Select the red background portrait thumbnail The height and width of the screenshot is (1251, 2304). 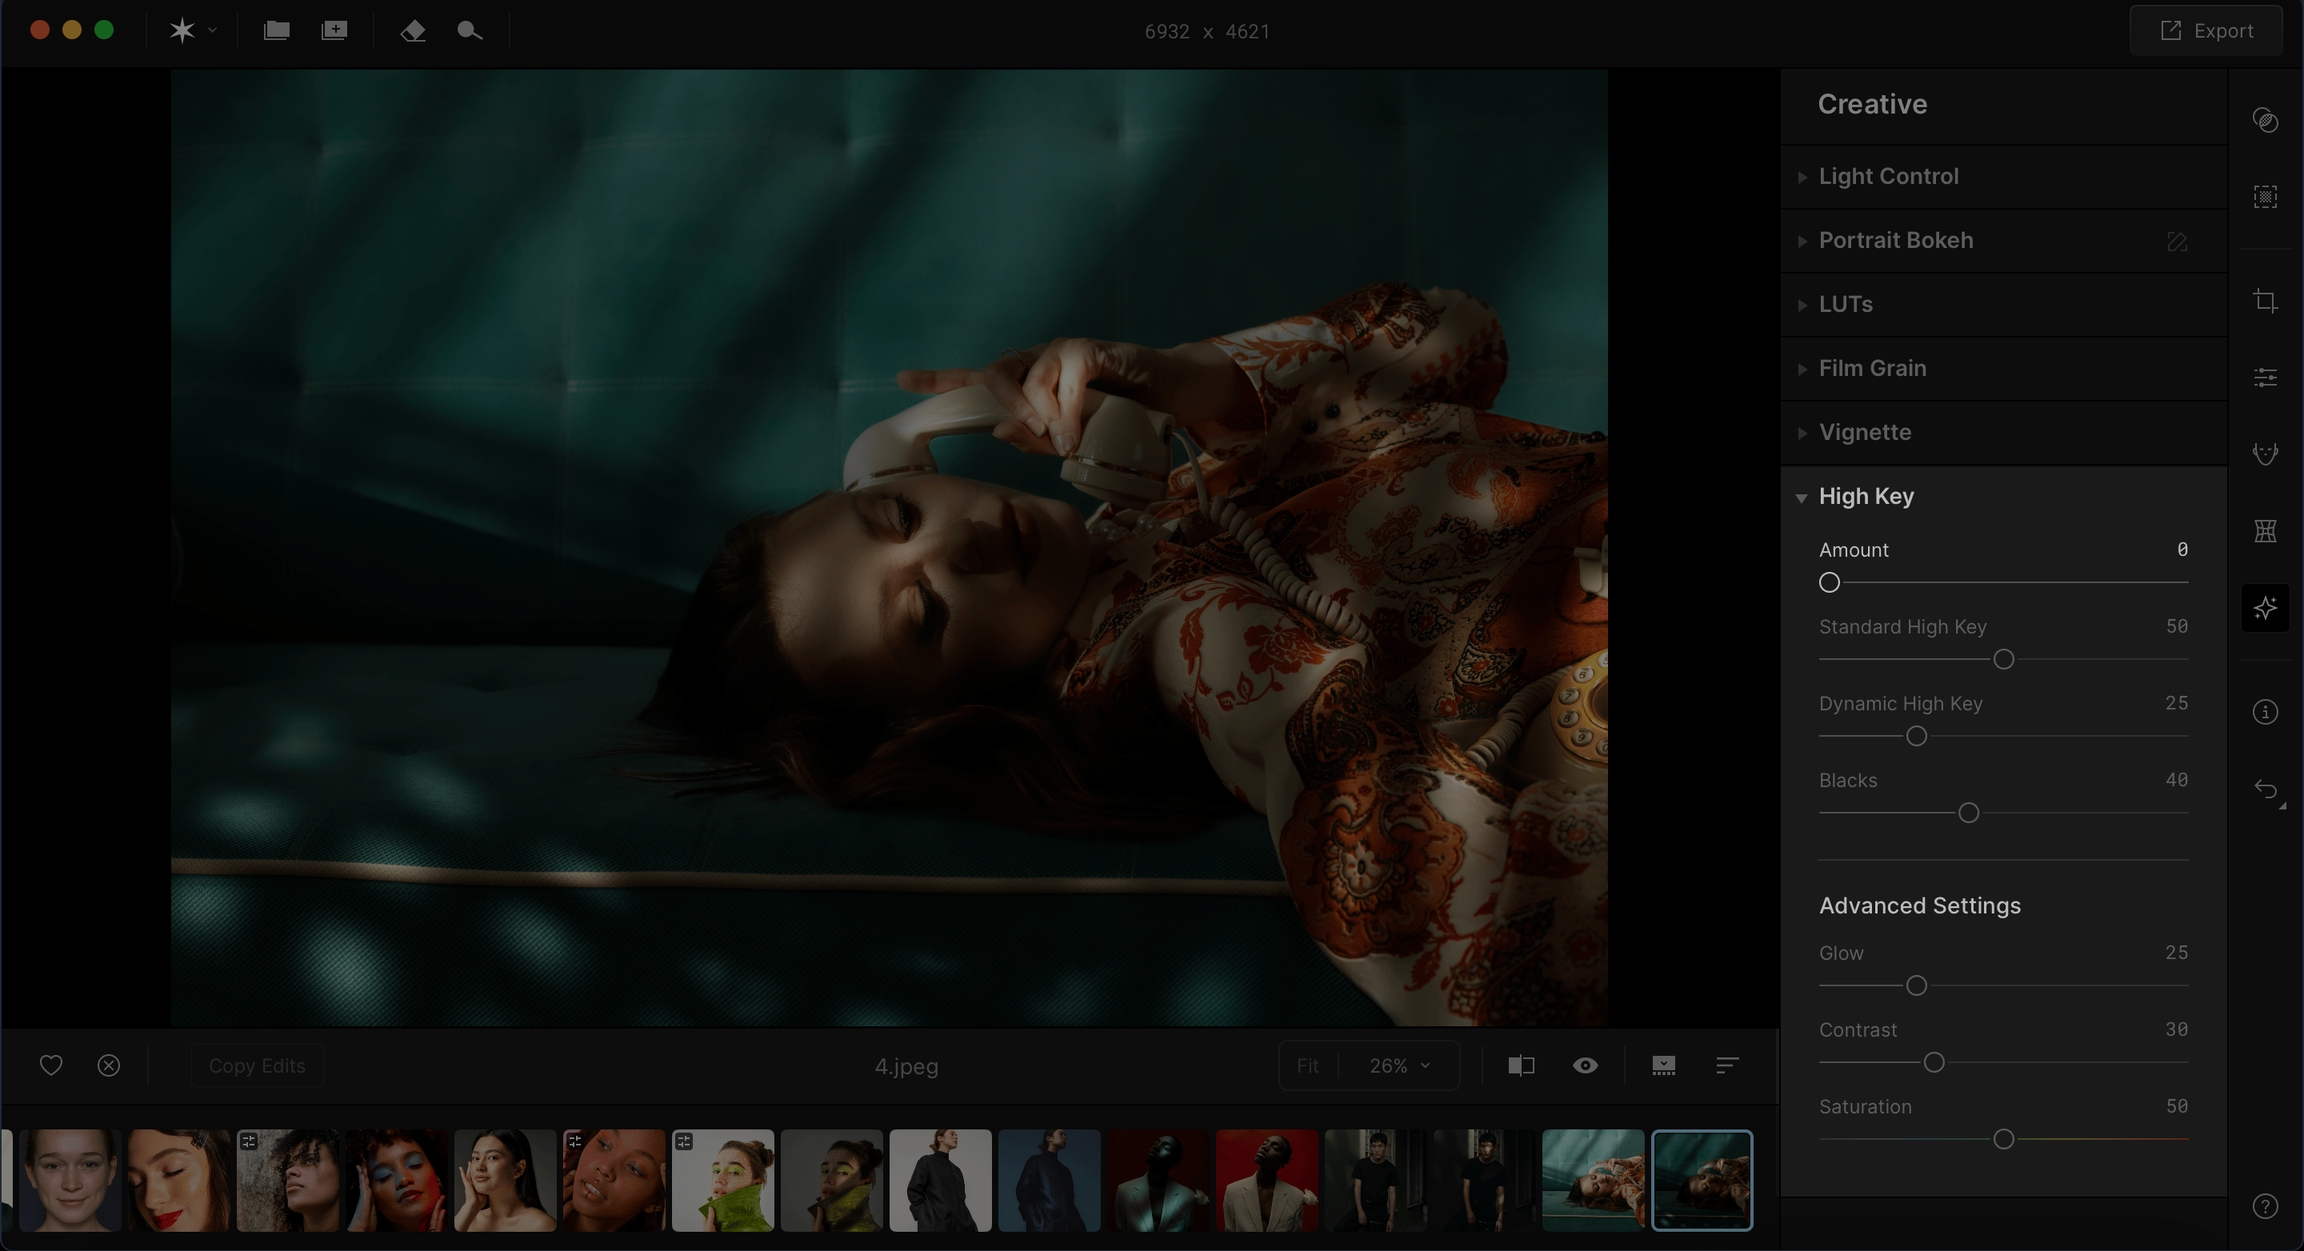[1266, 1180]
